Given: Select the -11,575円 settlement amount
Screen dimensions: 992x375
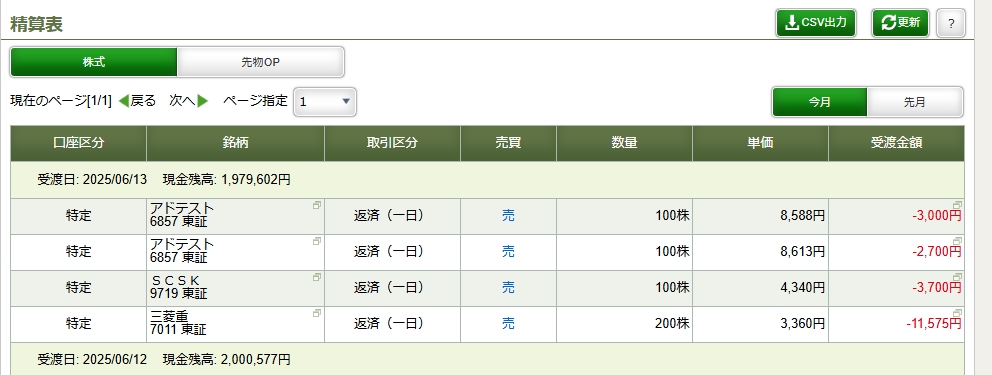Looking at the screenshot, I should (934, 324).
